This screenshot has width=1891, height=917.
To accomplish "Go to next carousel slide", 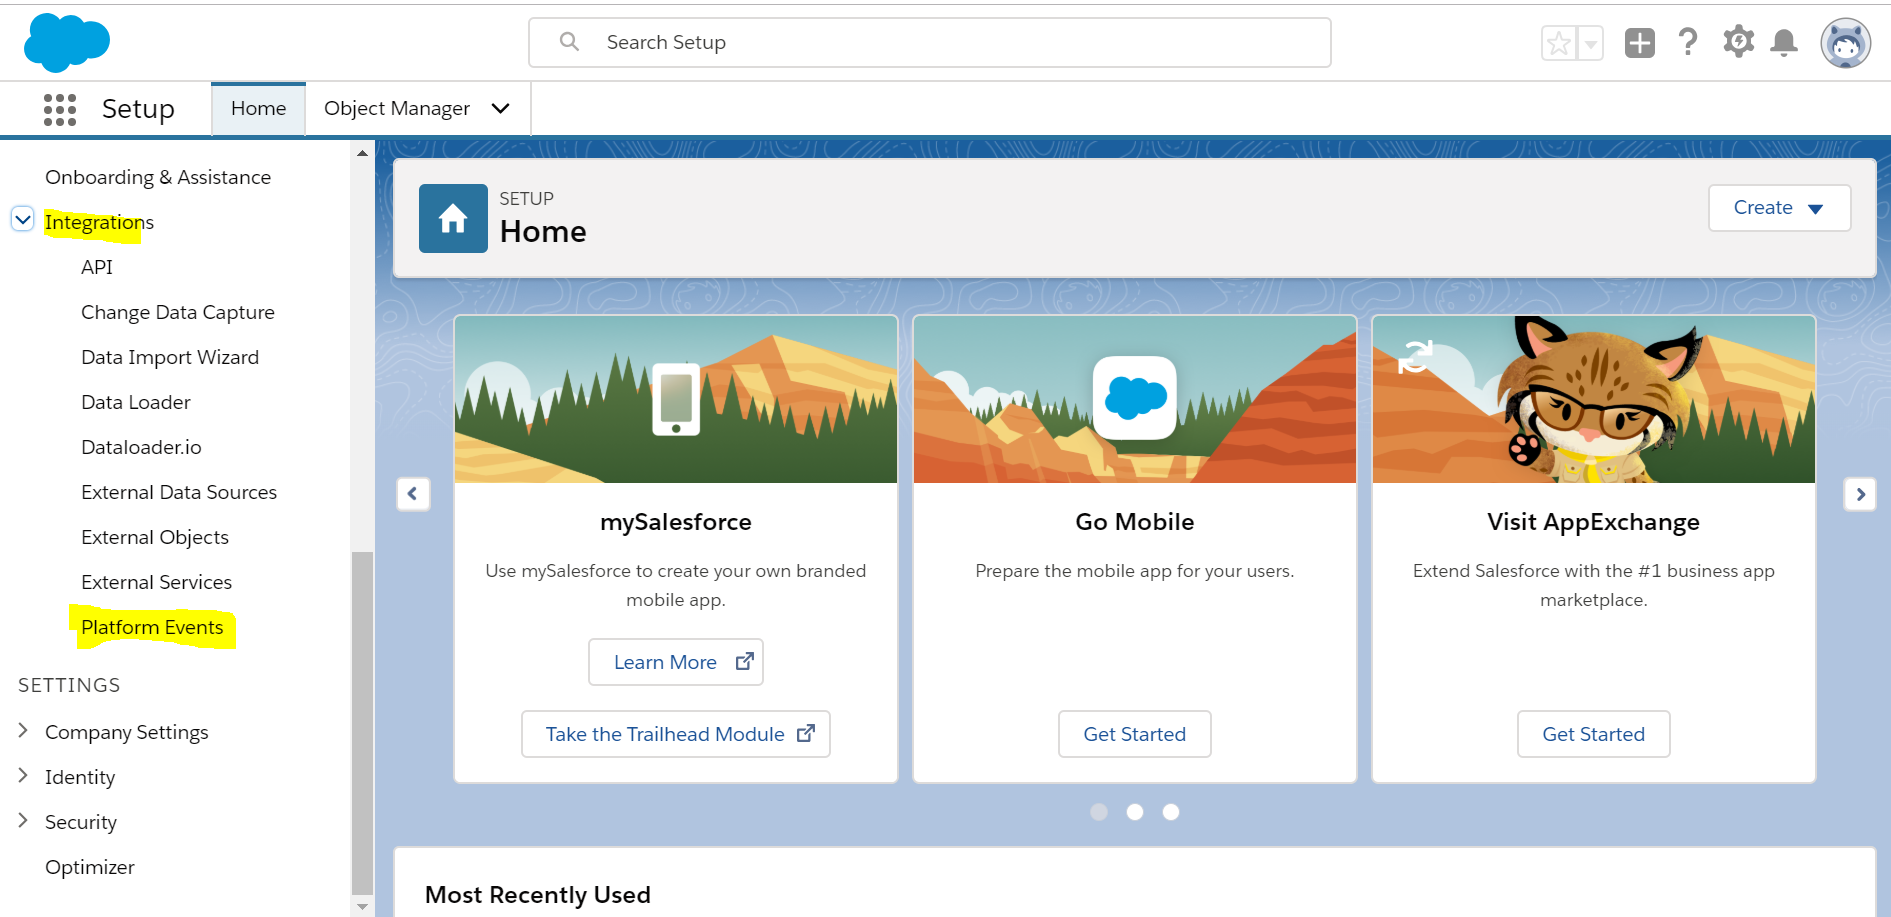I will coord(1860,494).
